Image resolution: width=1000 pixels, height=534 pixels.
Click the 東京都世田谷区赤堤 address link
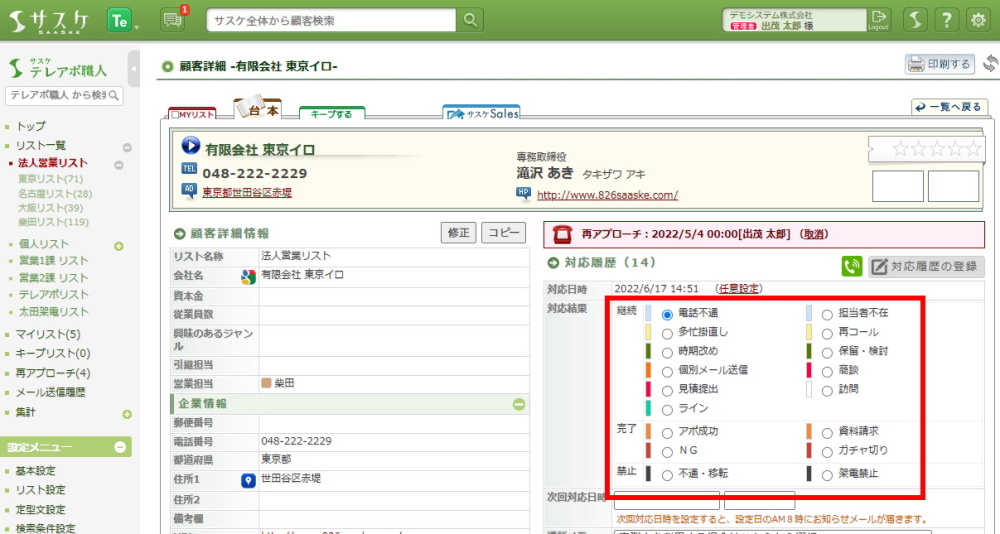point(247,192)
